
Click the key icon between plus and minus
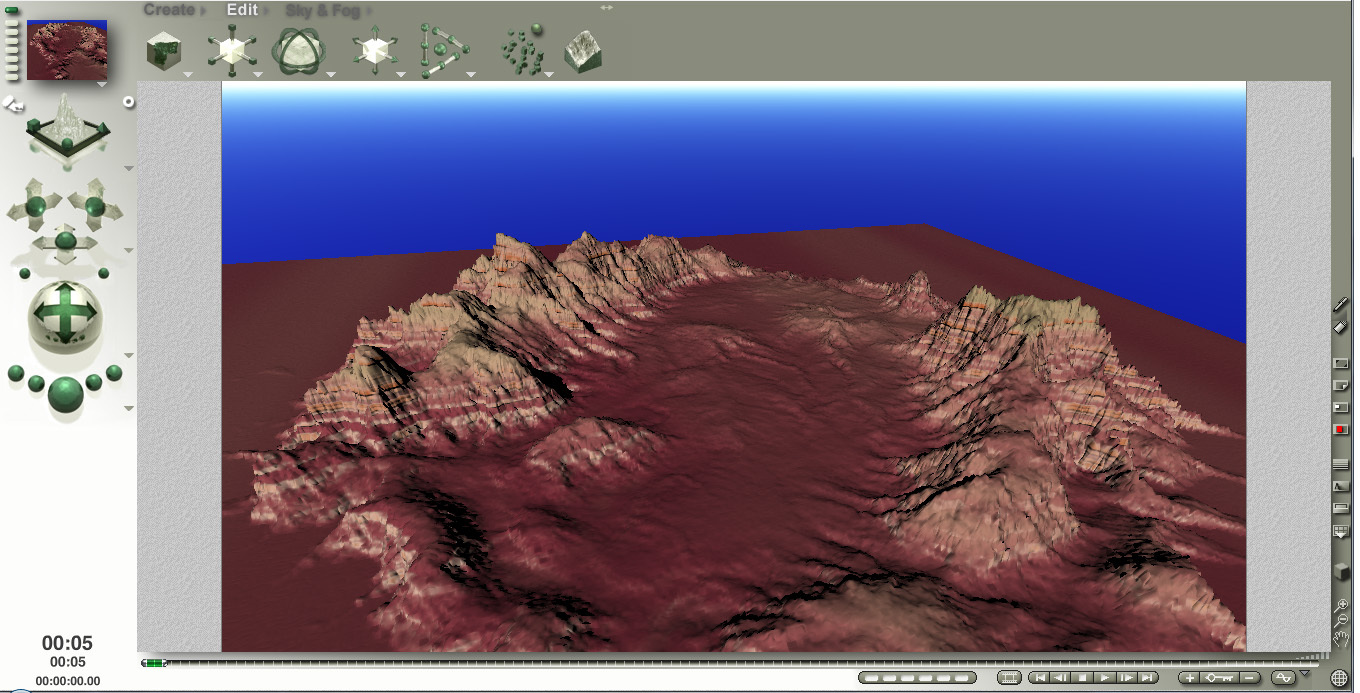(x=1219, y=677)
